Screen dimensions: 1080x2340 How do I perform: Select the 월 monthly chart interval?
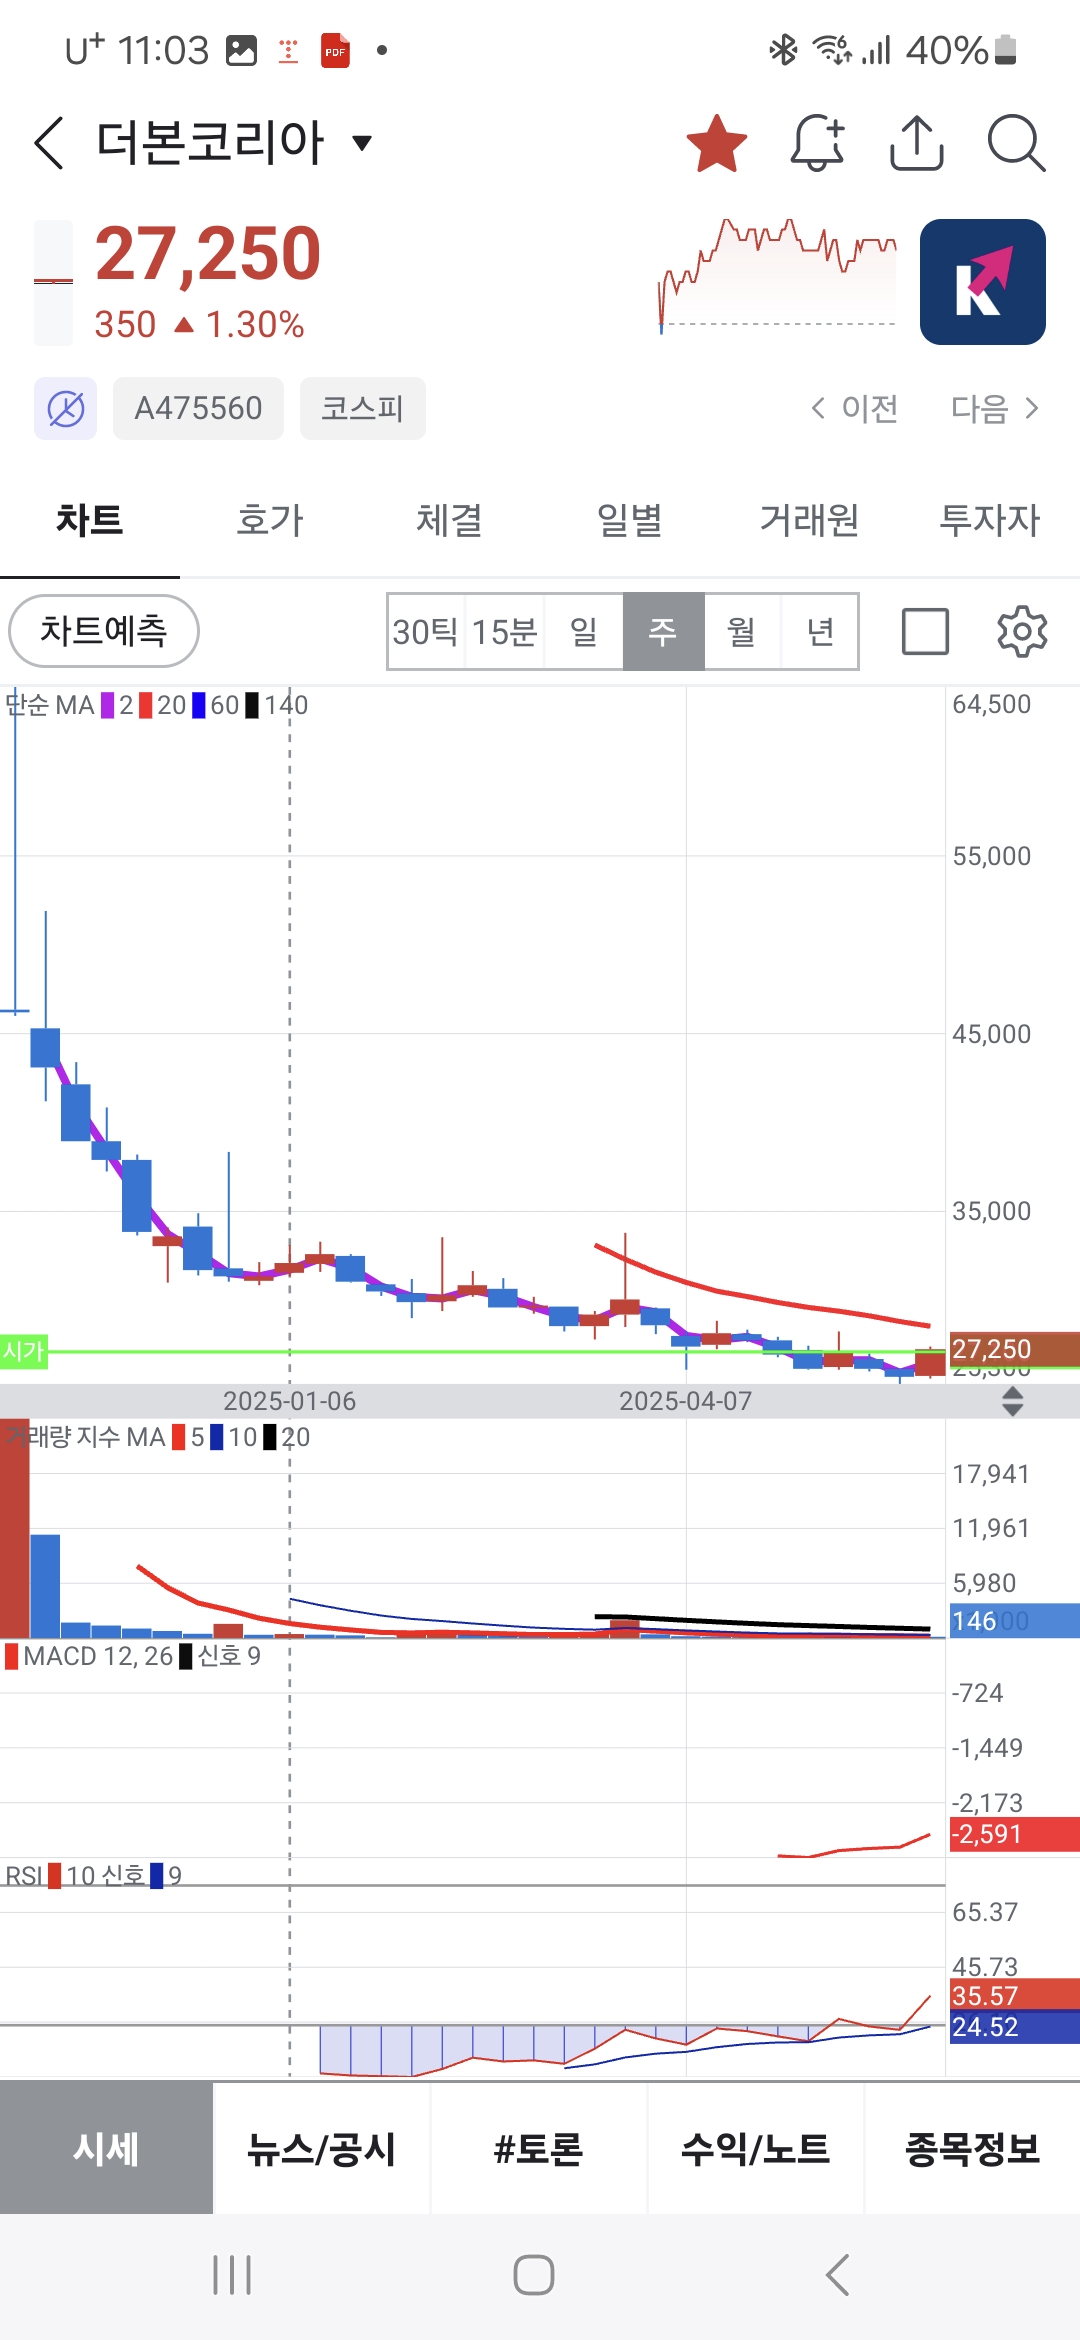pyautogui.click(x=742, y=632)
